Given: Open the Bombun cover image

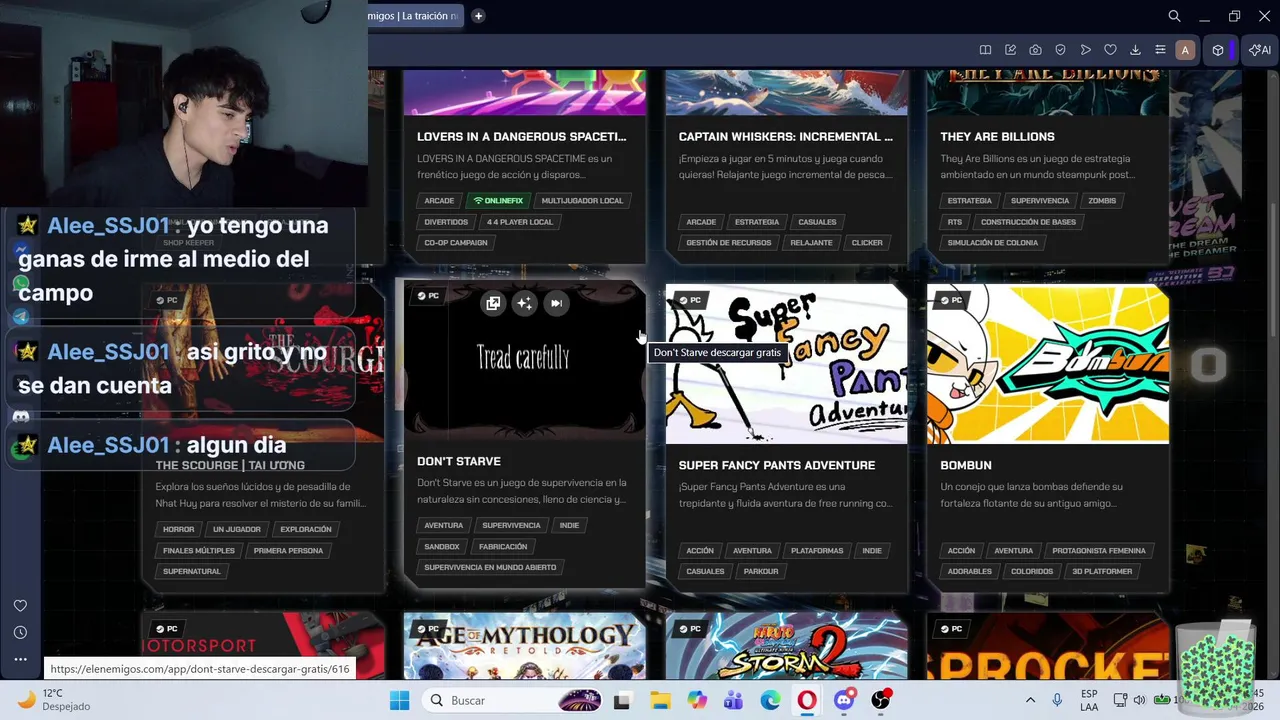Looking at the screenshot, I should [1048, 364].
